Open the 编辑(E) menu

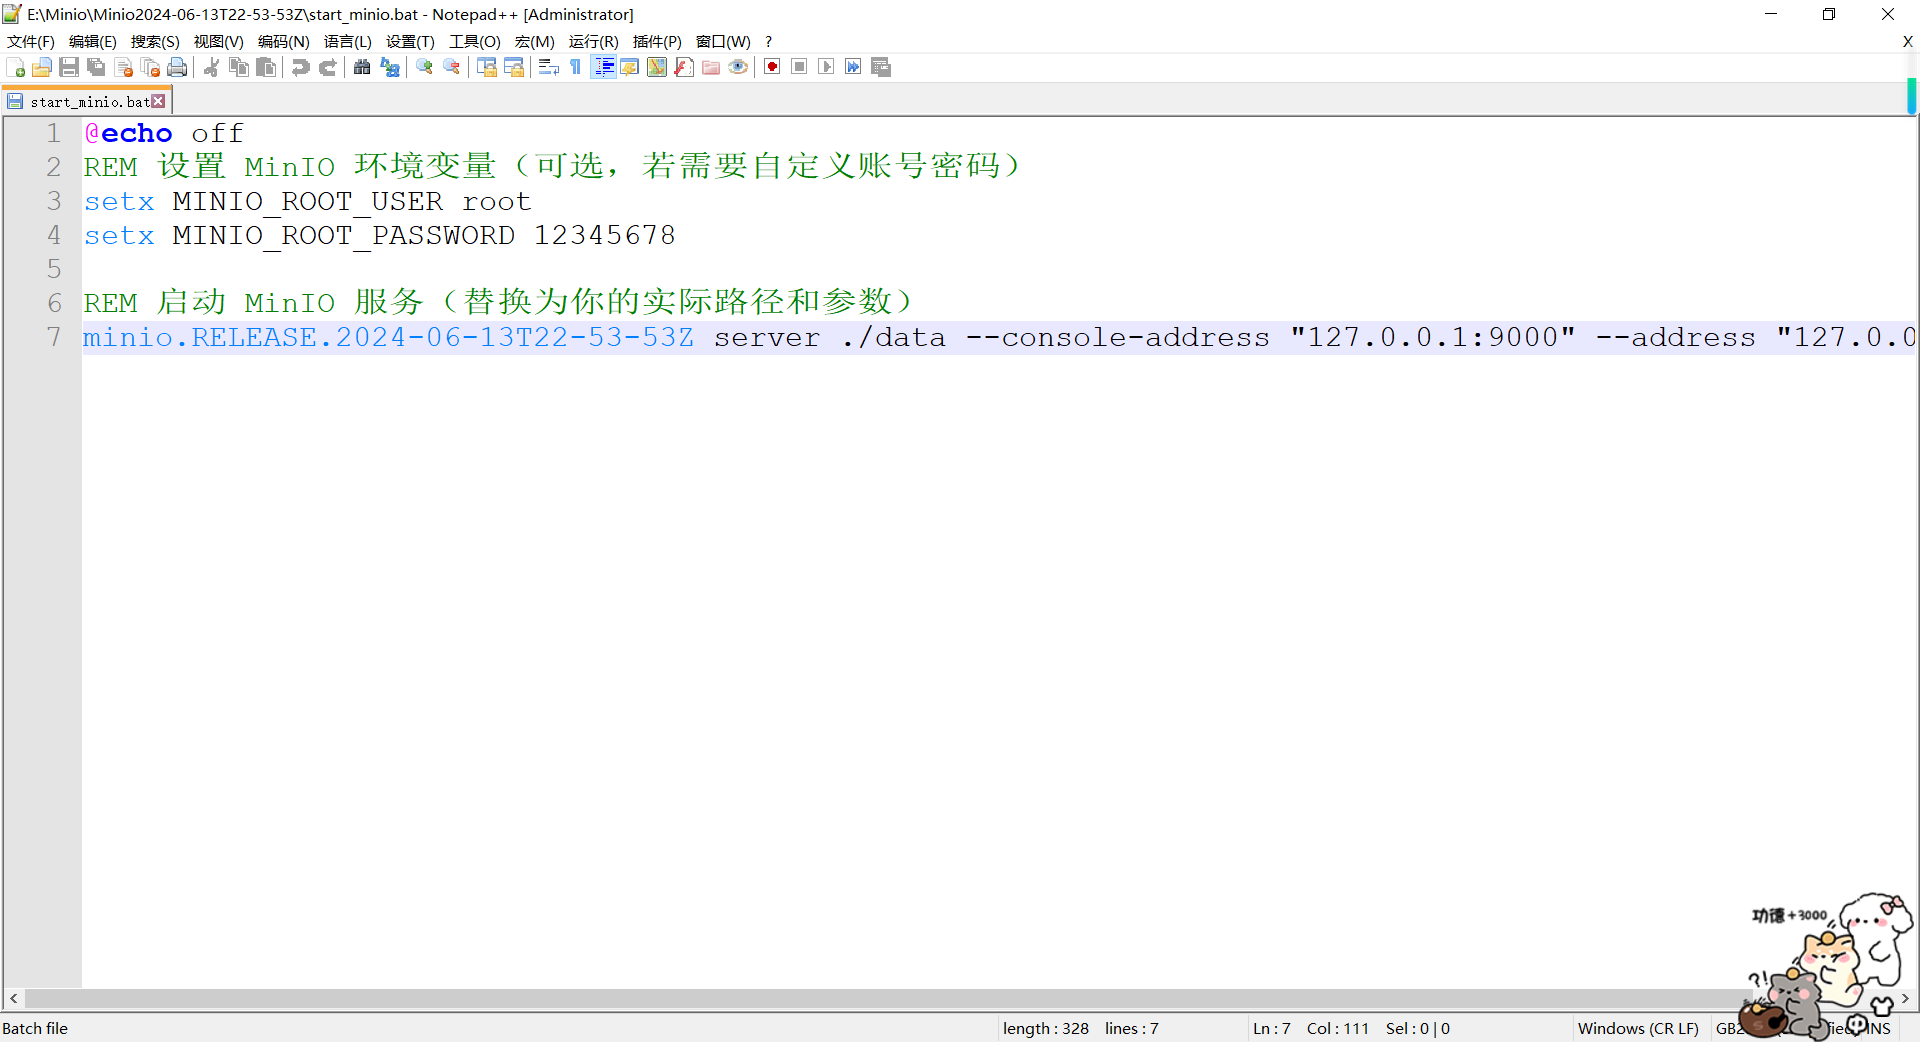pyautogui.click(x=93, y=41)
